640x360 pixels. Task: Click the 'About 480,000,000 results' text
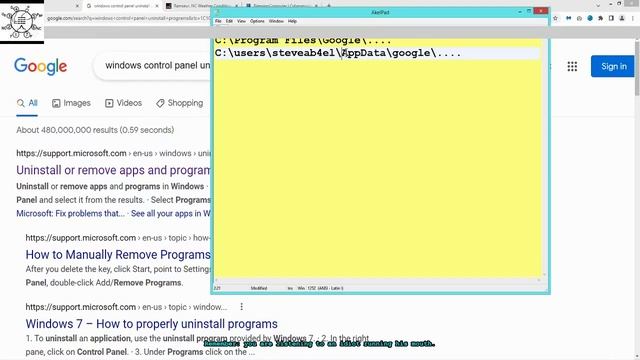(95, 130)
